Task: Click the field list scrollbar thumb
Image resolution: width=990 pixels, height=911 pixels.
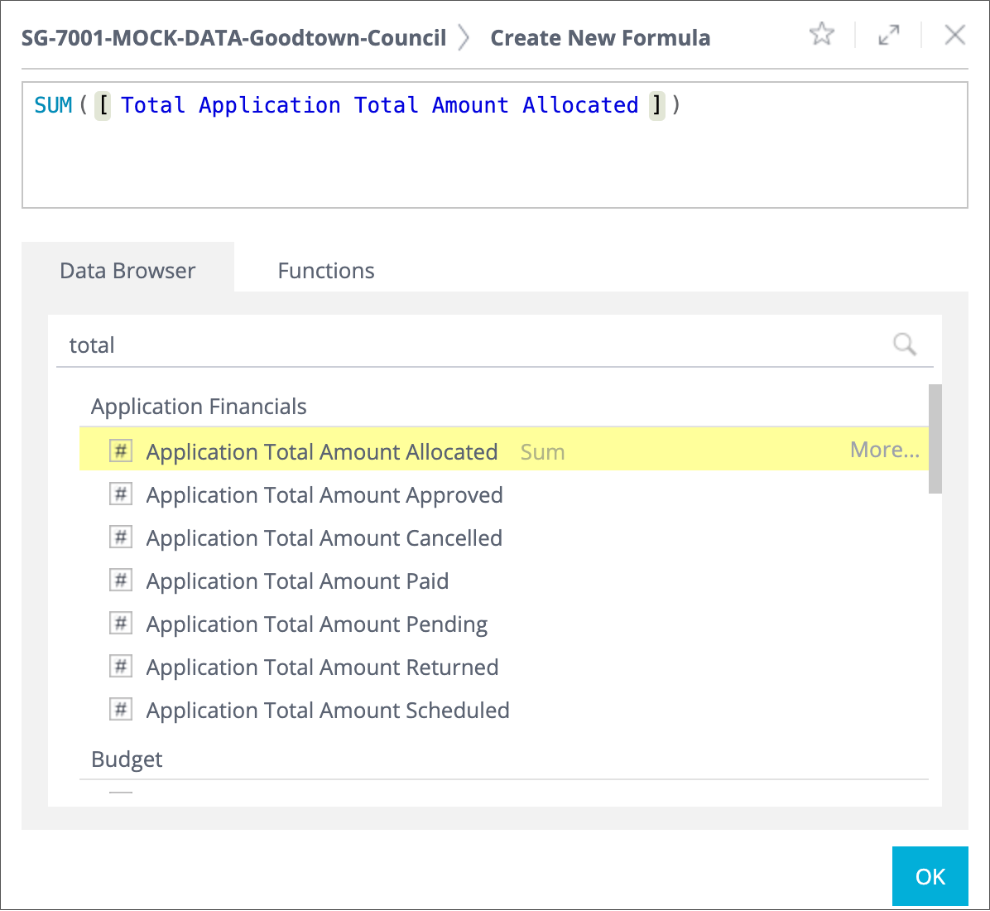Action: [x=935, y=438]
